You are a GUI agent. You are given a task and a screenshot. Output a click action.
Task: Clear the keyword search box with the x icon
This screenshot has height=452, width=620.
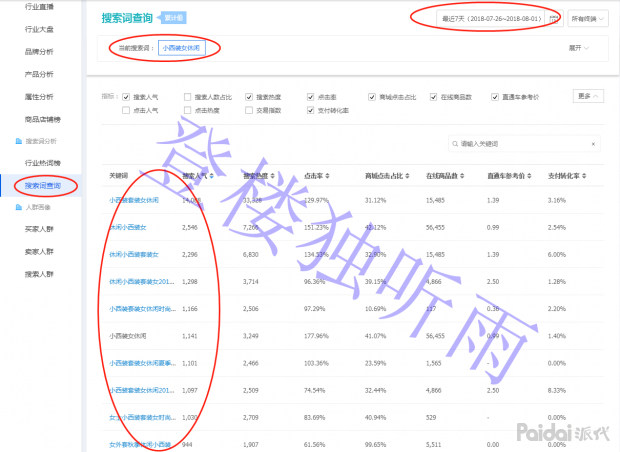click(x=593, y=144)
